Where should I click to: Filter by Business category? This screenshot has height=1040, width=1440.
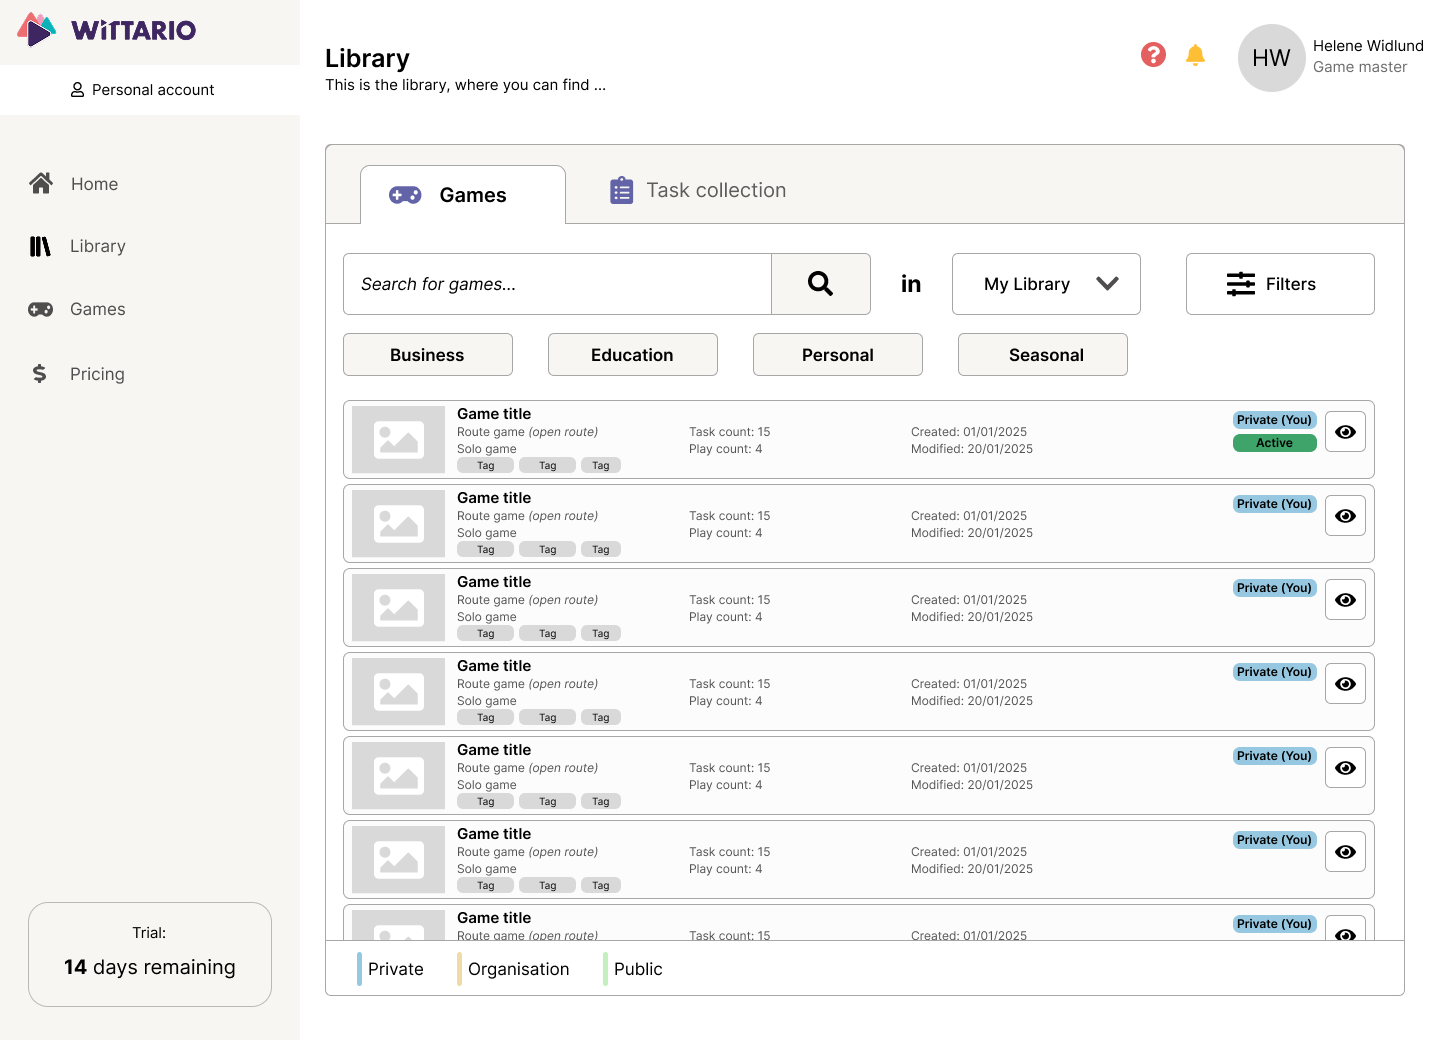pyautogui.click(x=427, y=355)
